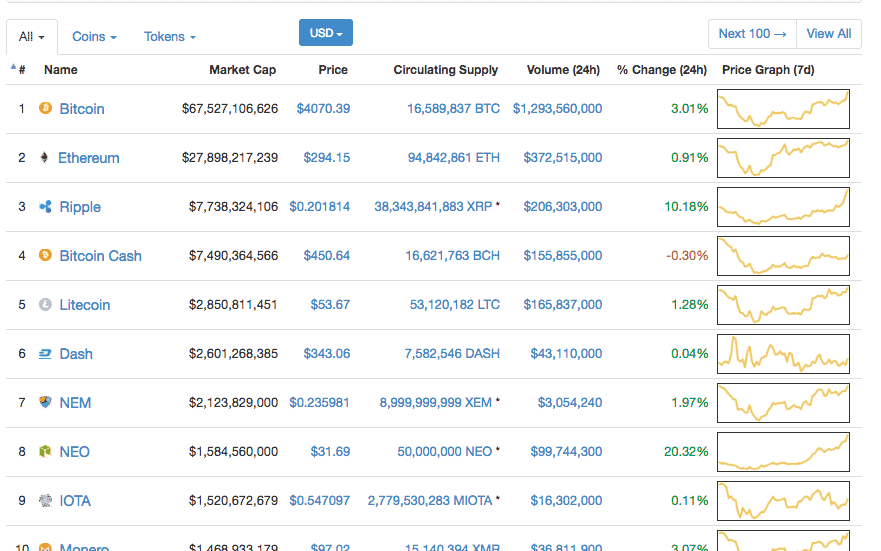Open Litecoin 7d price graph
This screenshot has height=551, width=881.
tap(783, 304)
